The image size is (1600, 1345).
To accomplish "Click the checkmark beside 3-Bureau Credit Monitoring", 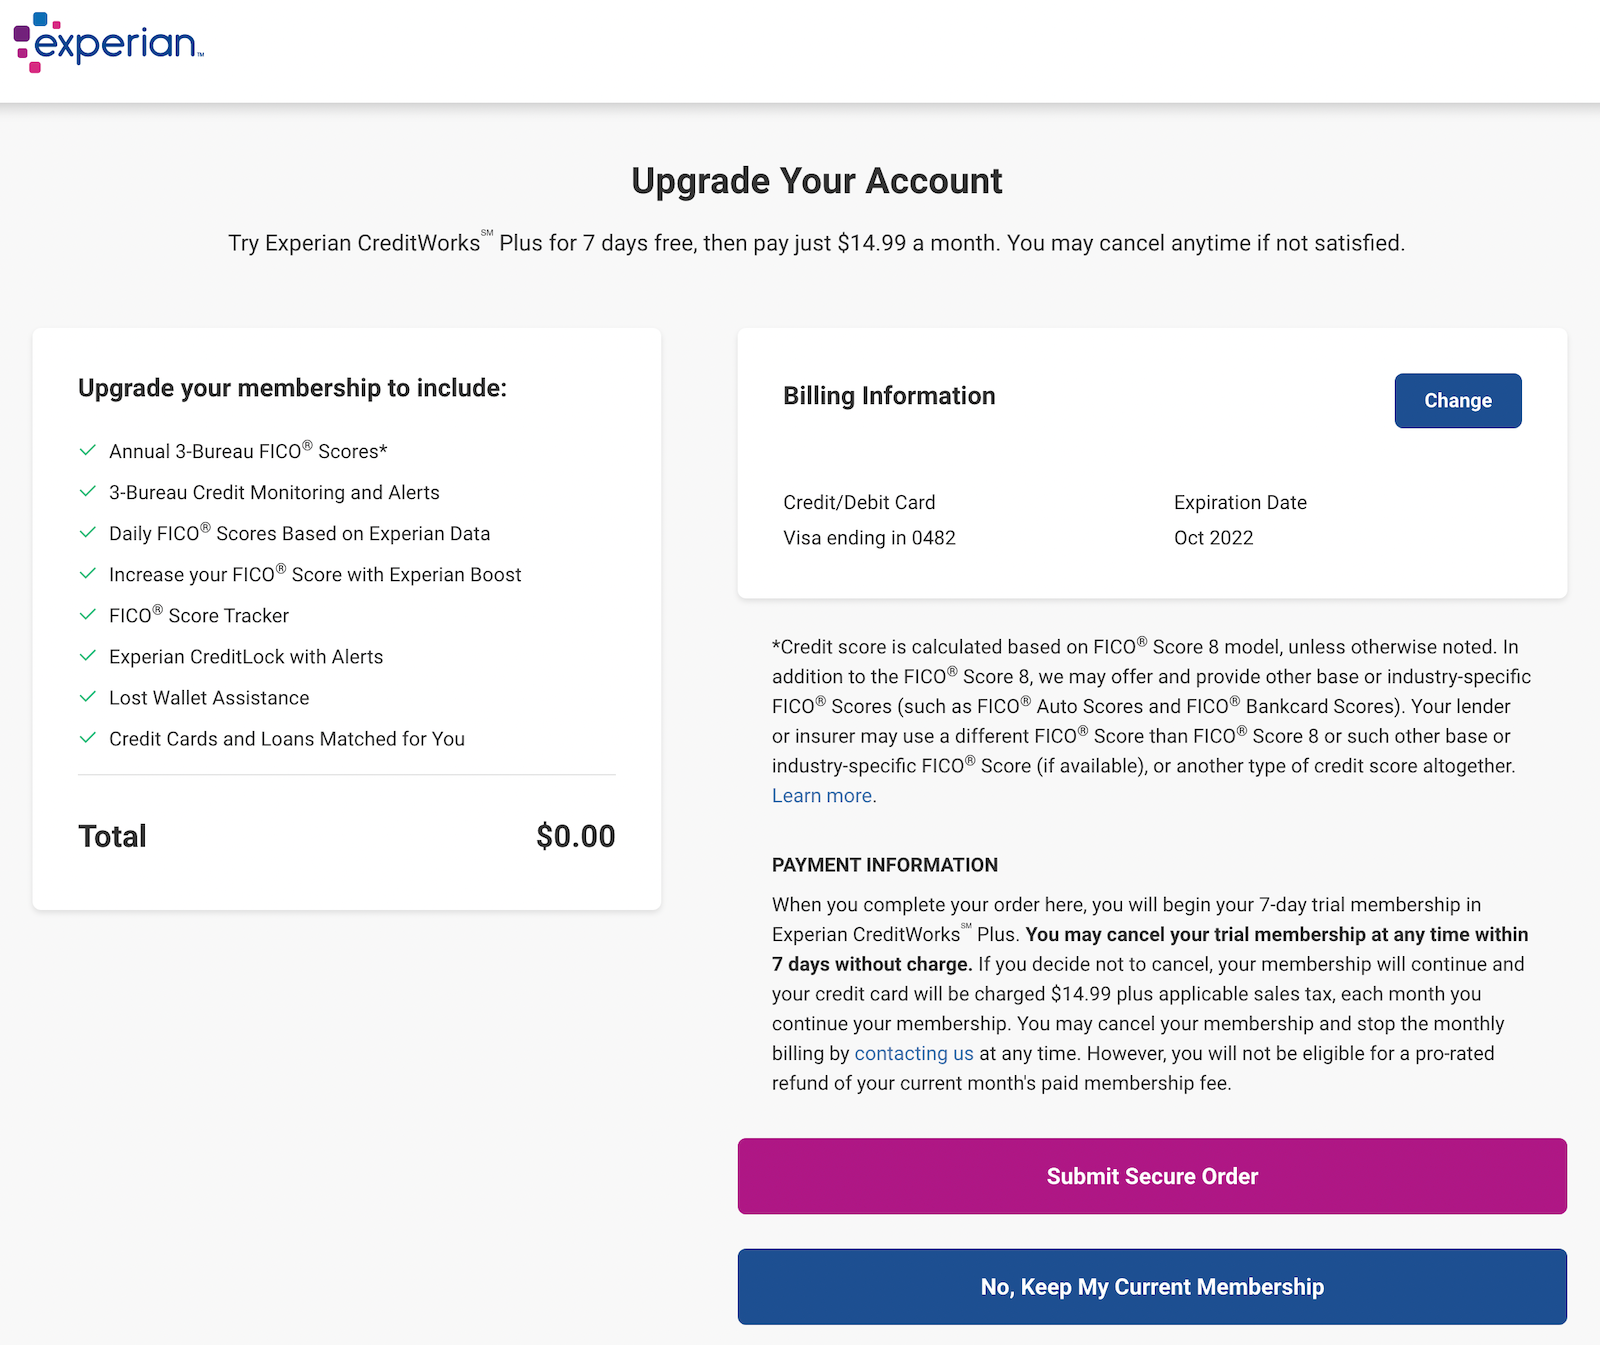I will tap(86, 492).
